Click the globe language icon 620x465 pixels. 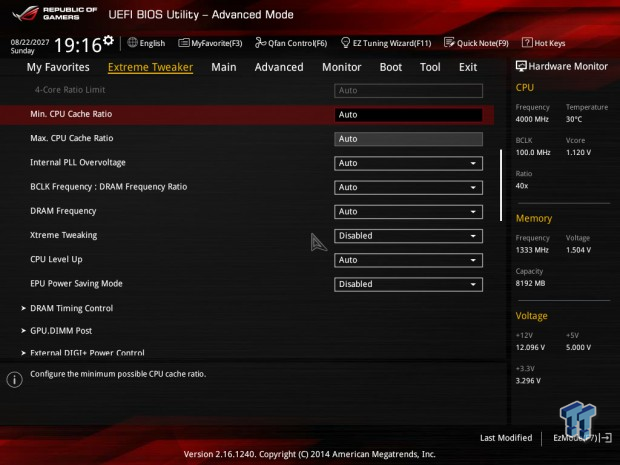point(132,43)
